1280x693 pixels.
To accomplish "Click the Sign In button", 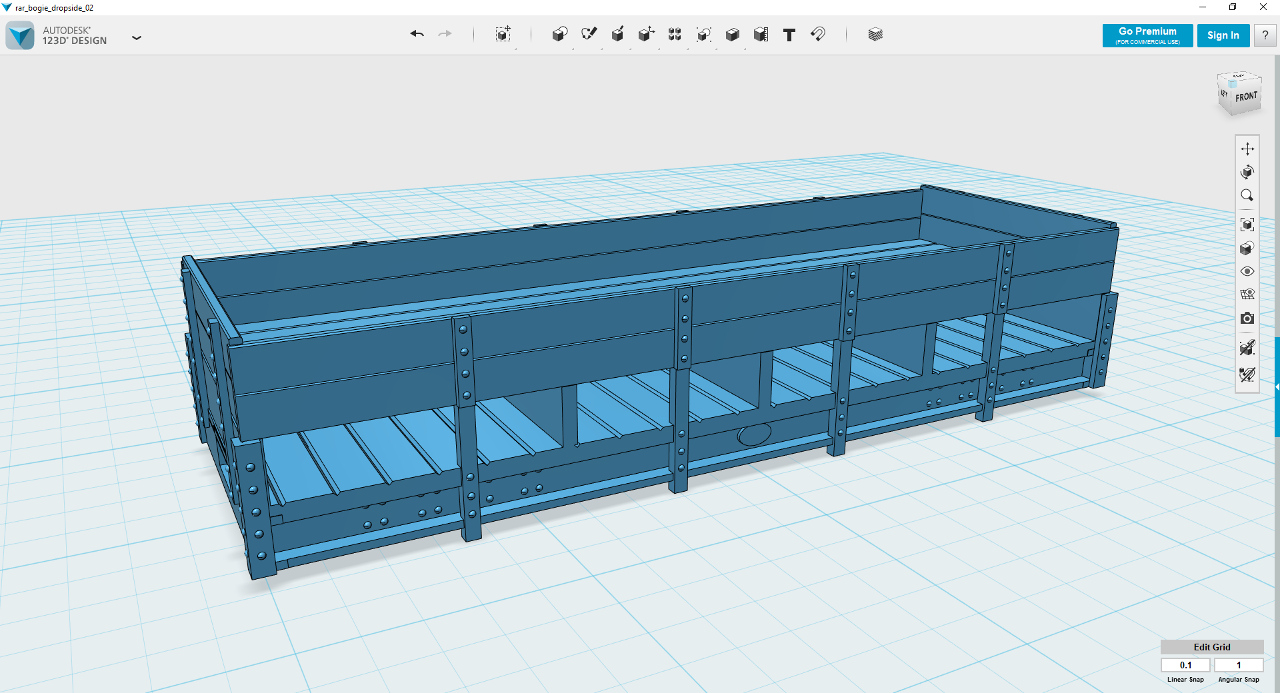I will pos(1223,35).
